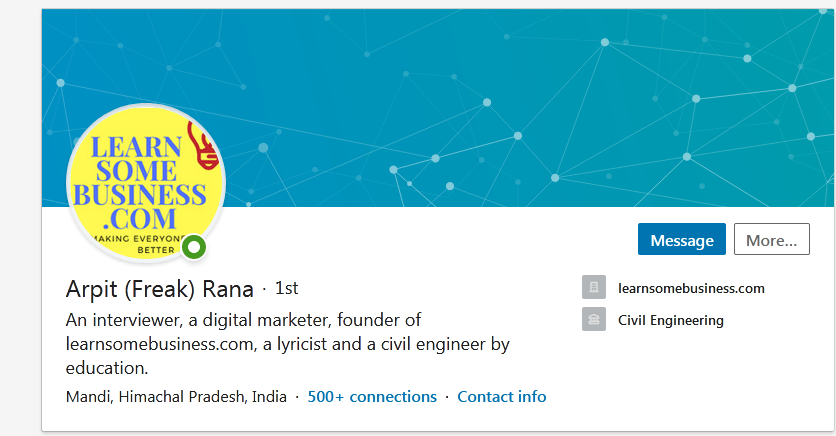Click learnsomebusiness.com text inside the headline

(162, 344)
